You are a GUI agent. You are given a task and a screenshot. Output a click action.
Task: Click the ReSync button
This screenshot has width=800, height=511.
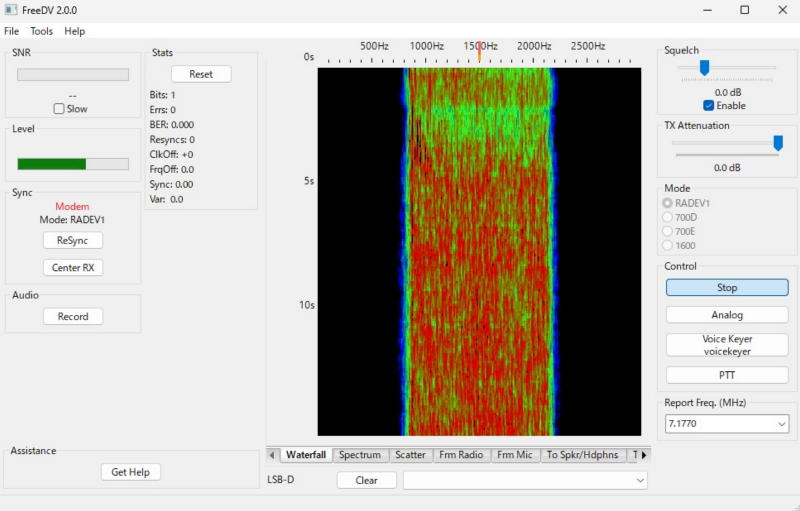tap(73, 241)
